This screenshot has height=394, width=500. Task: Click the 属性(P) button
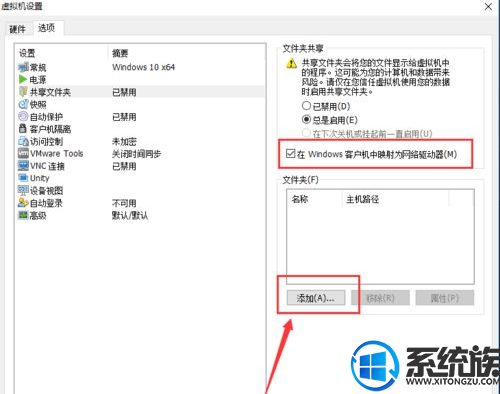click(445, 298)
